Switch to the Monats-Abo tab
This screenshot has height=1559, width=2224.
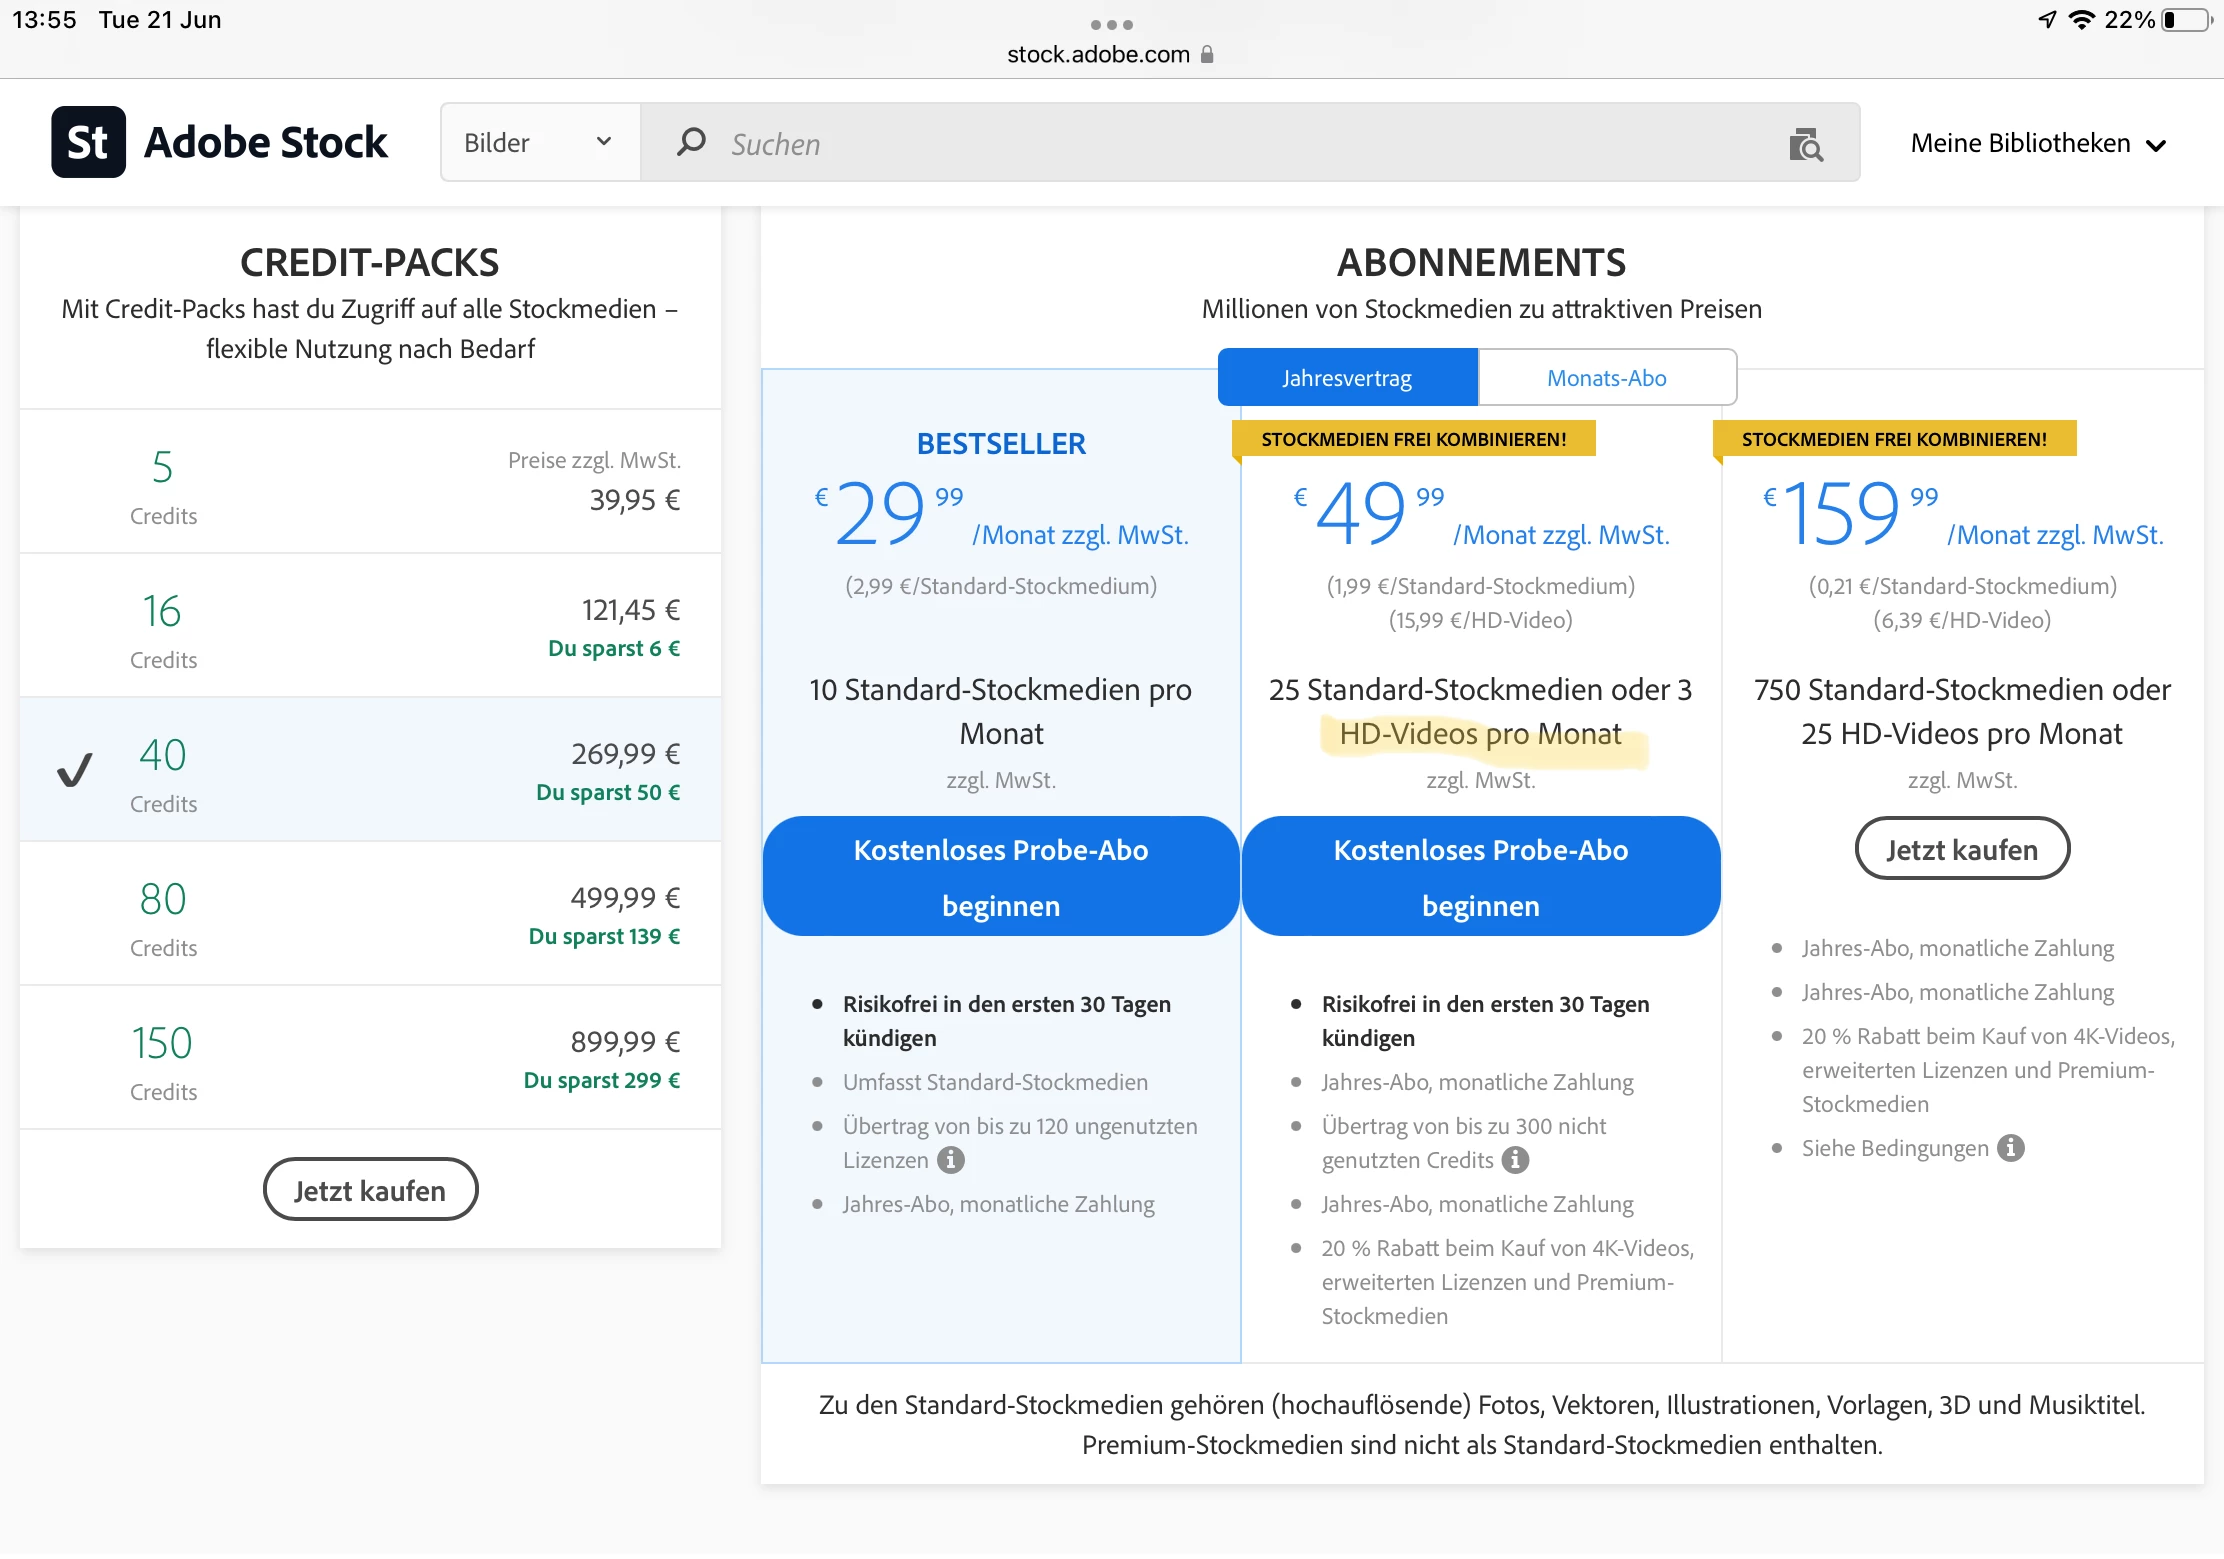[1606, 378]
